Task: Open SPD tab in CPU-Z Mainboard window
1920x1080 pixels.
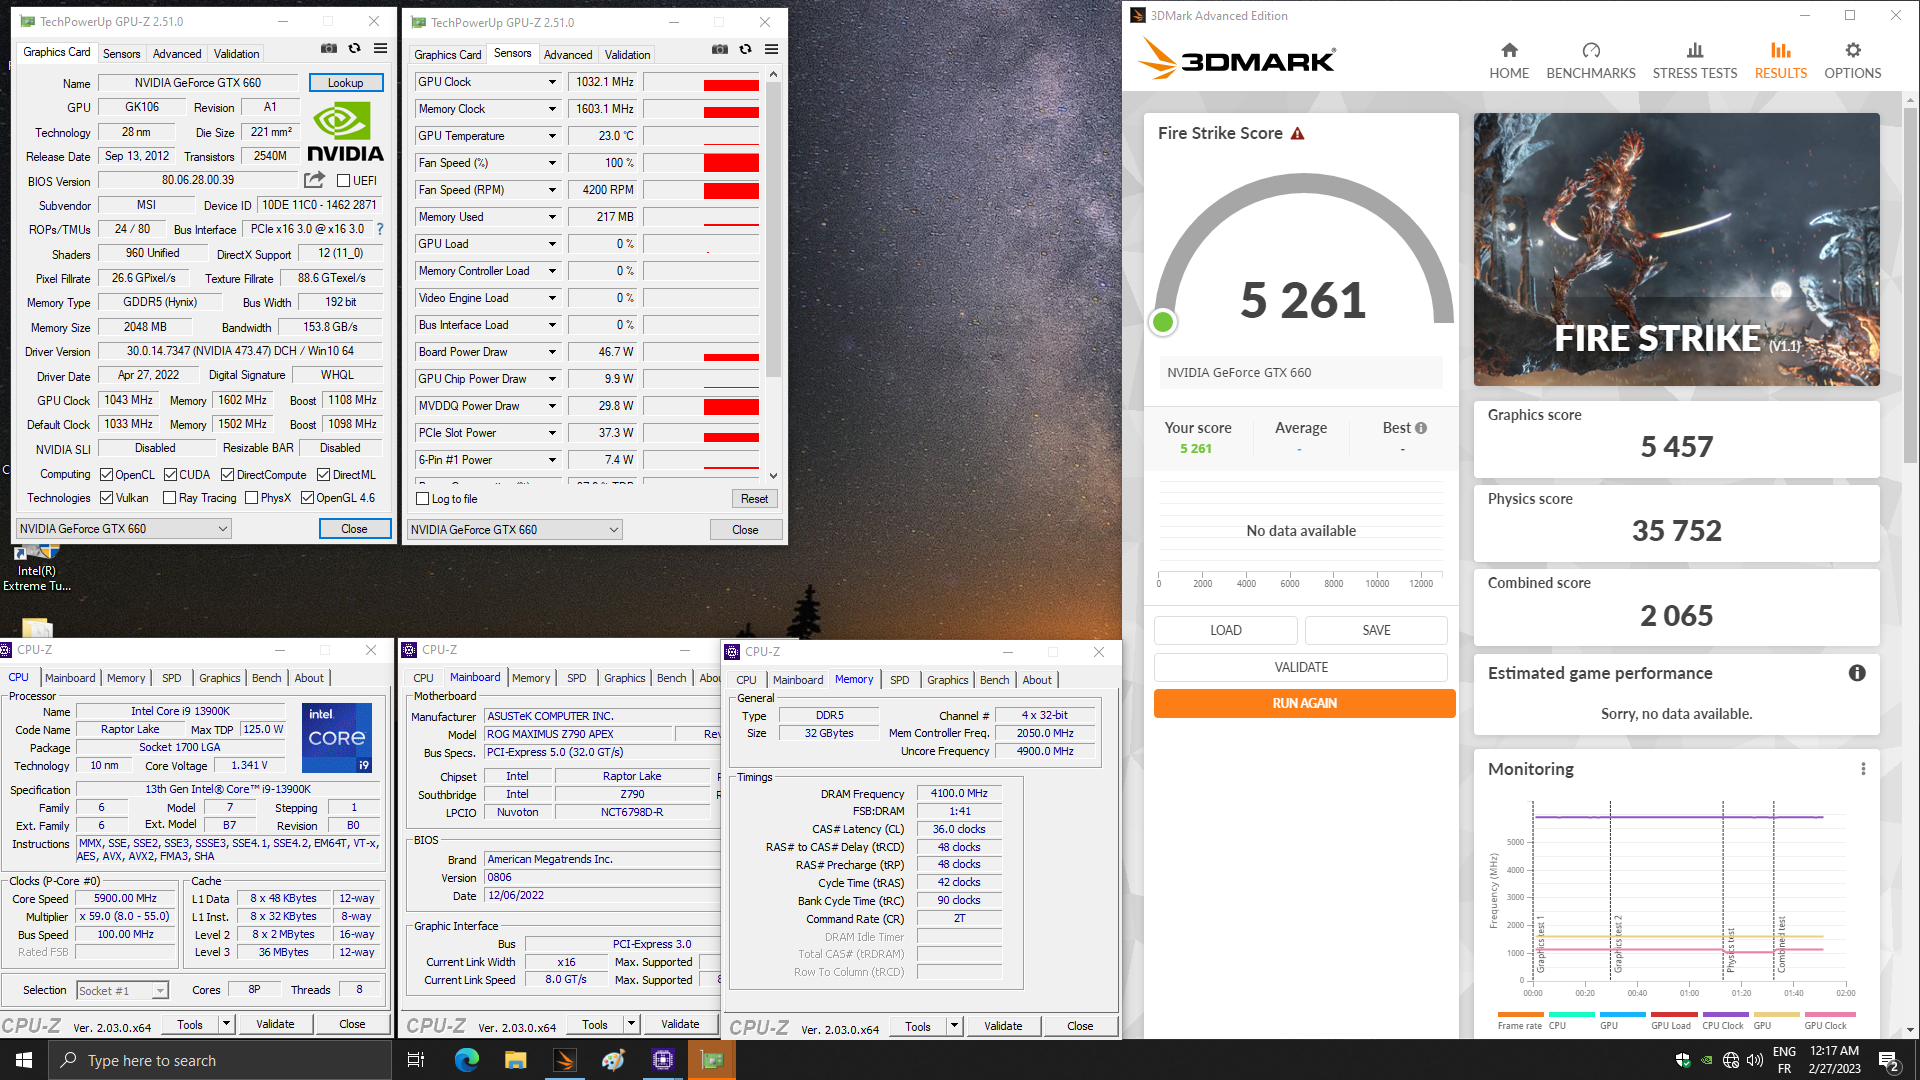Action: pos(576,678)
